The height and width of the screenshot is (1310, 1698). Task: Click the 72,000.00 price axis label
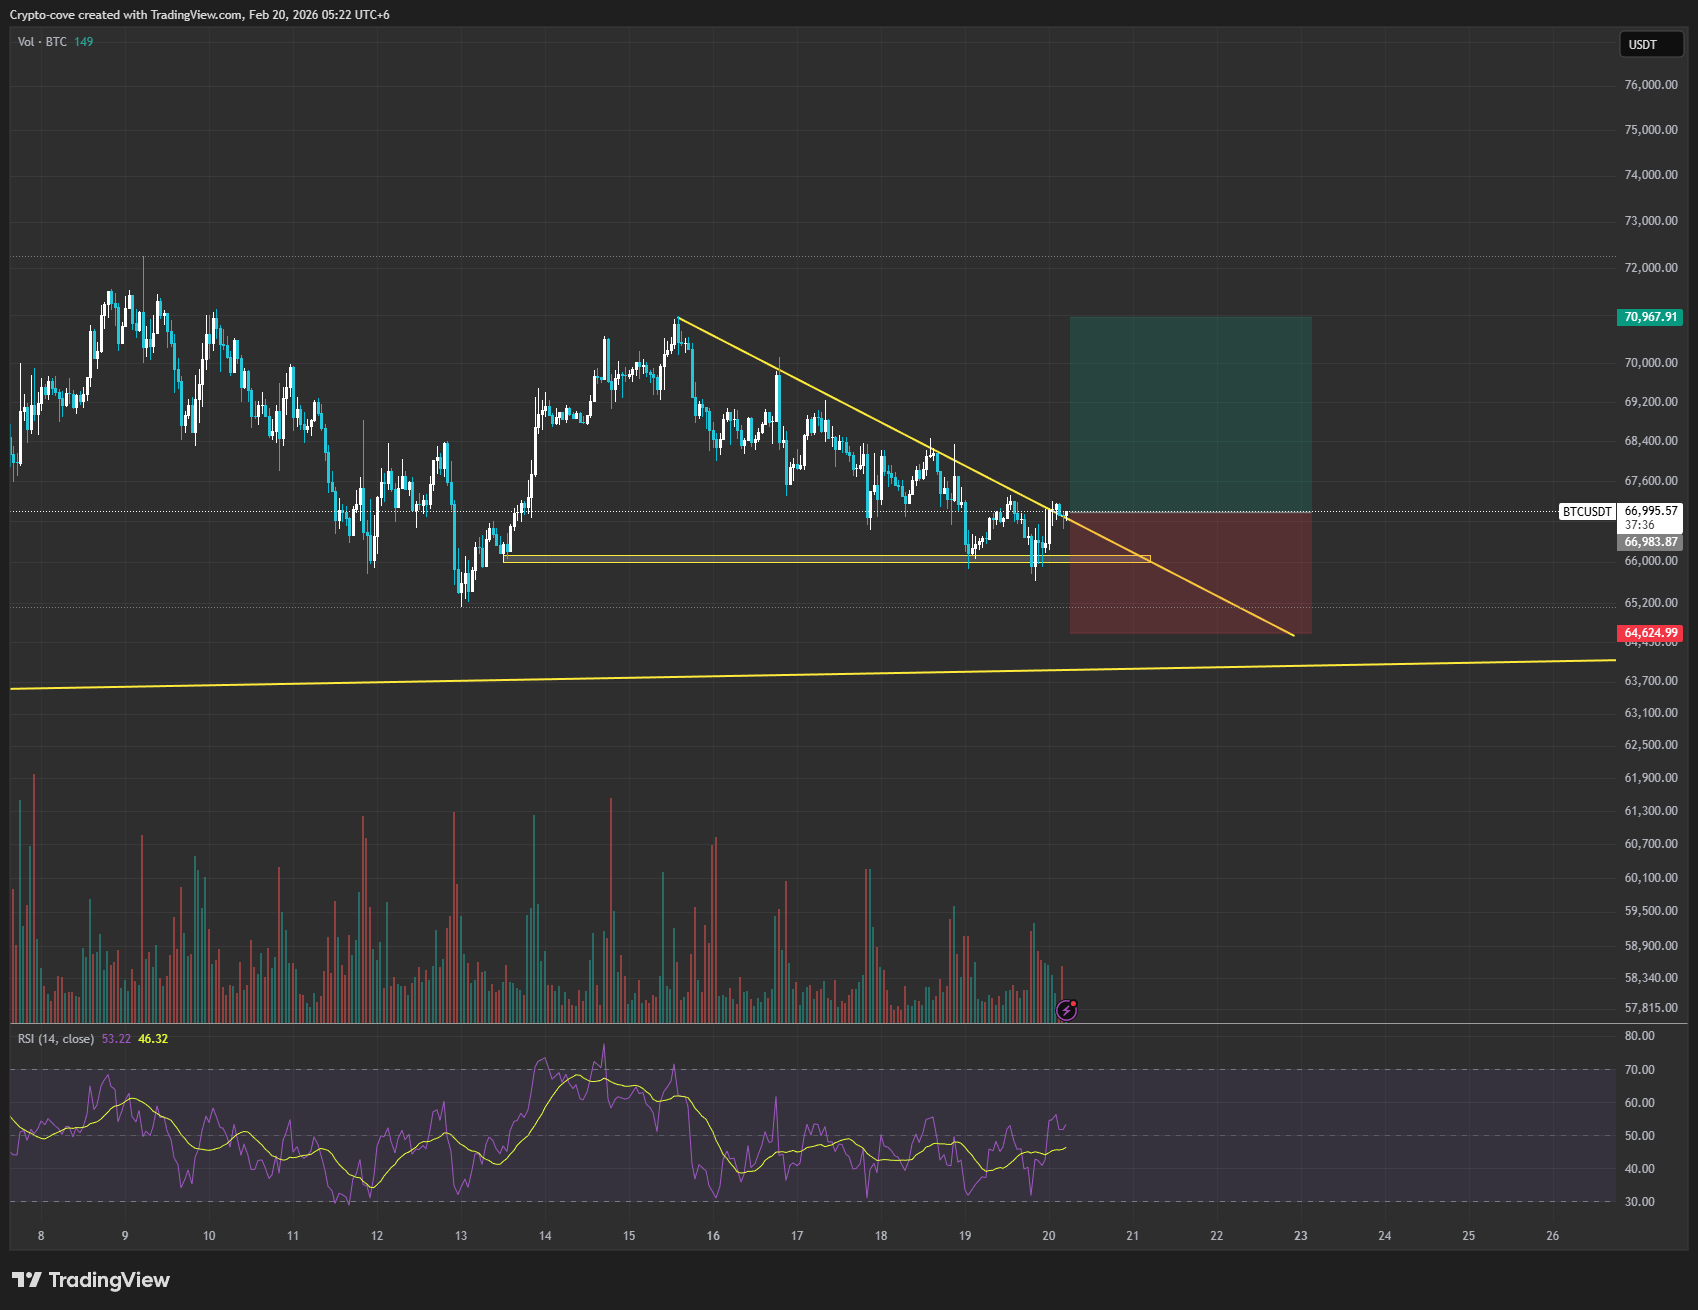1651,268
